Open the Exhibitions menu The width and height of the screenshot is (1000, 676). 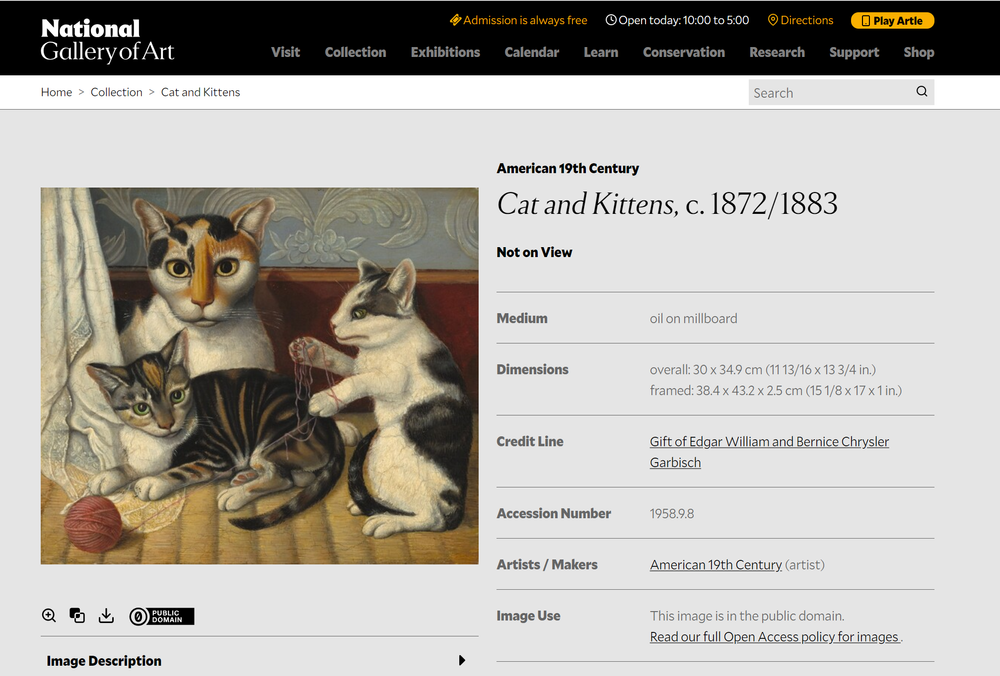point(445,52)
